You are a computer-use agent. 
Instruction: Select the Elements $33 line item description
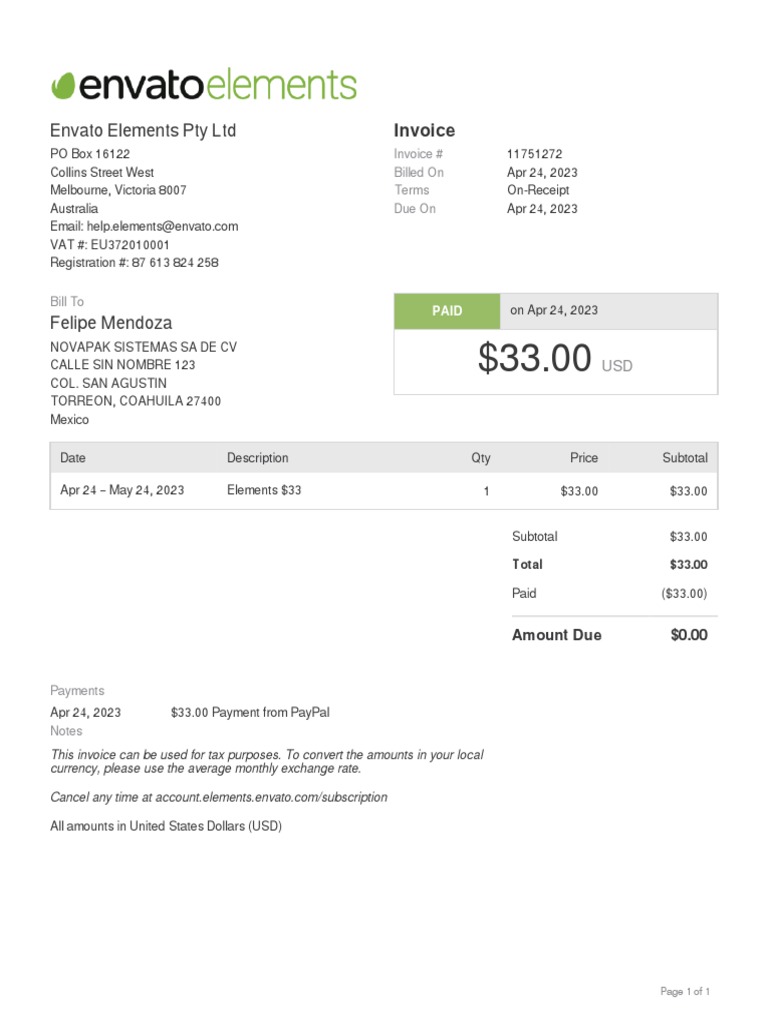tap(264, 491)
